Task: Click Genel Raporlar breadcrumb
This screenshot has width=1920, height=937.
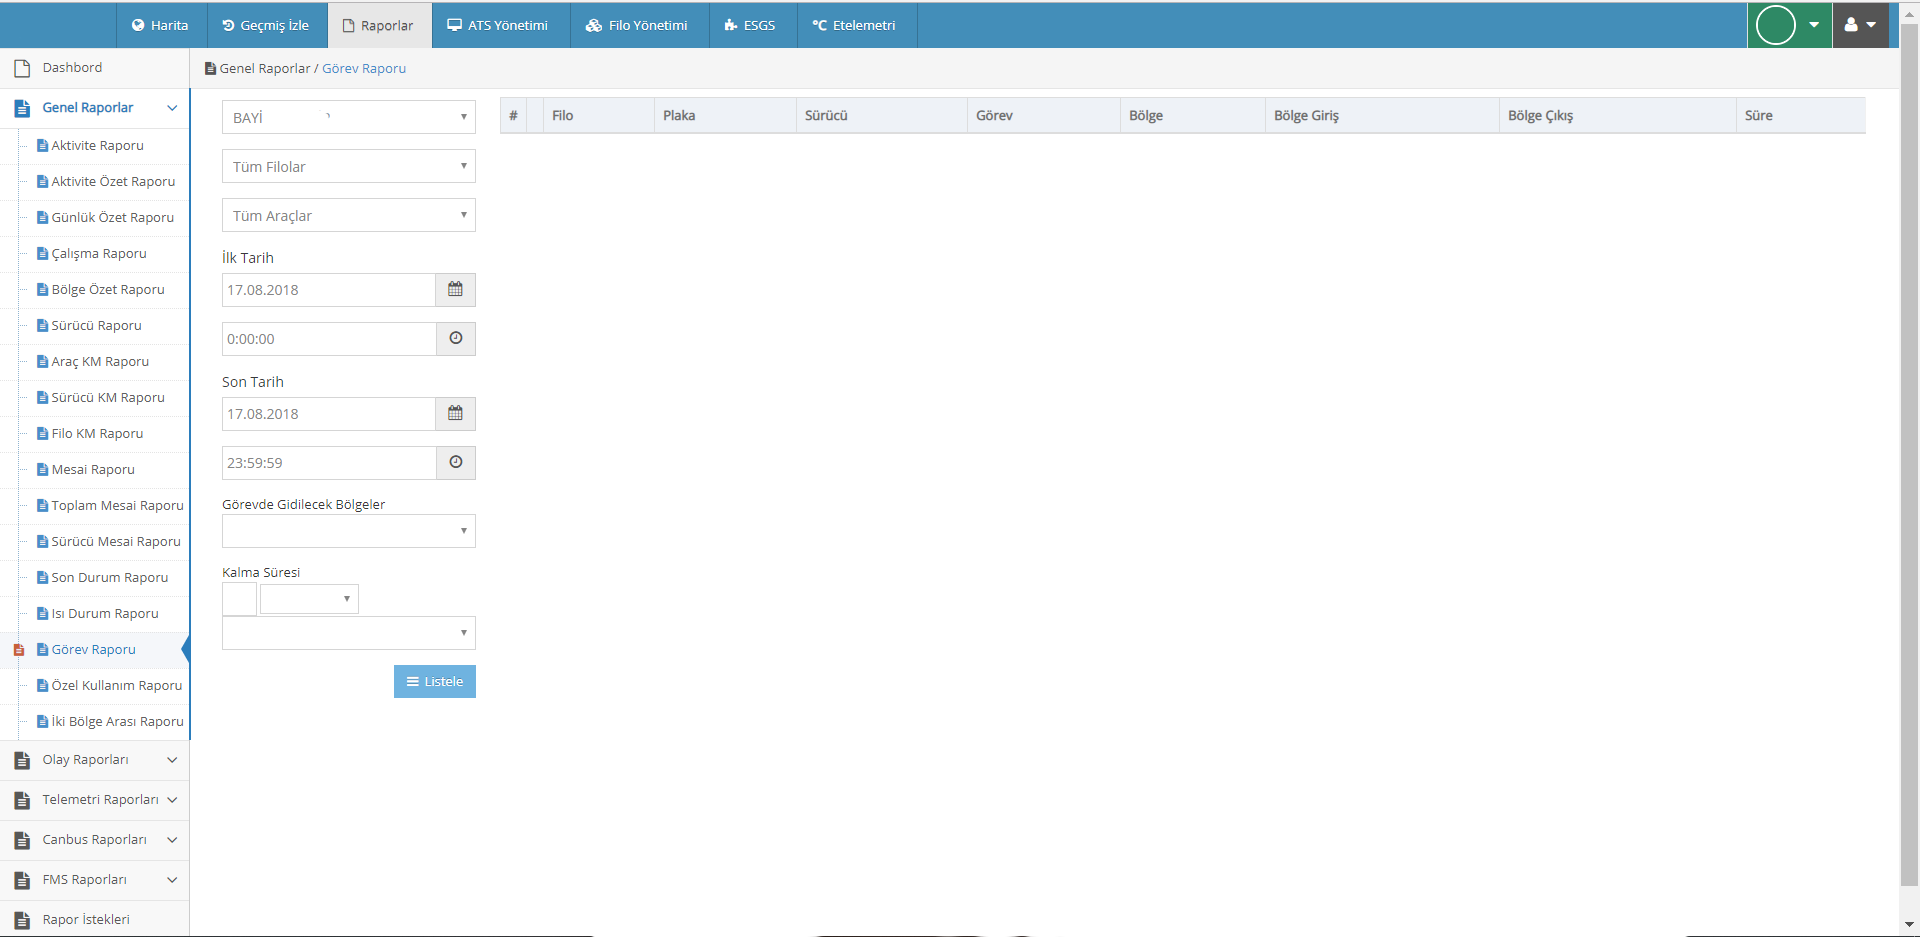Action: coord(265,69)
